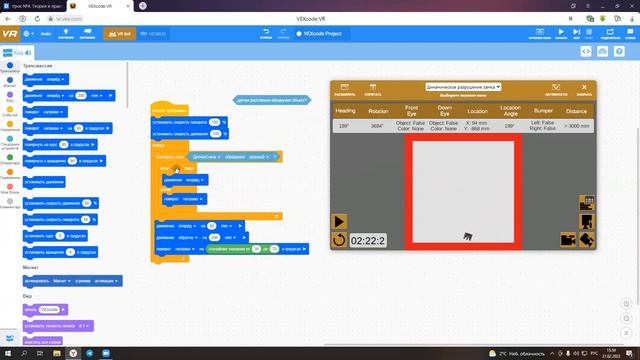Click the VR logo in the top-left corner
Viewport: 640px width, 360px height.
[10, 33]
